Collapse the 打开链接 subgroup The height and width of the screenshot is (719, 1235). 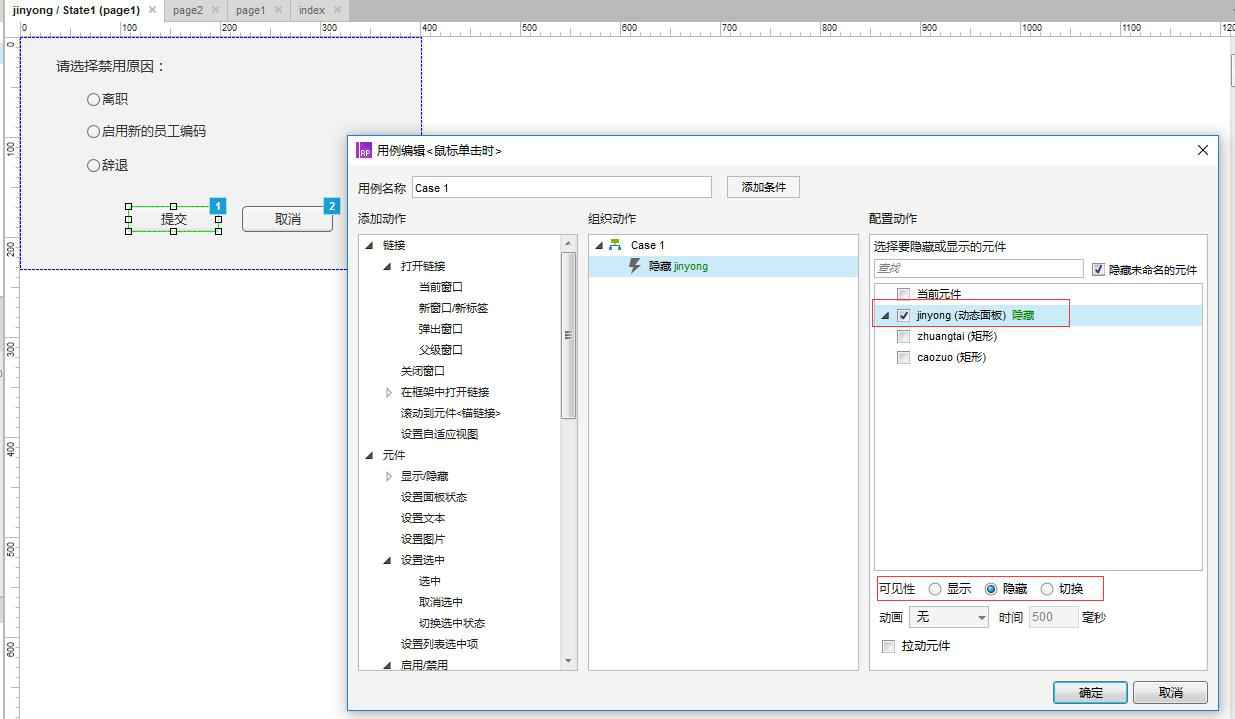pyautogui.click(x=387, y=266)
